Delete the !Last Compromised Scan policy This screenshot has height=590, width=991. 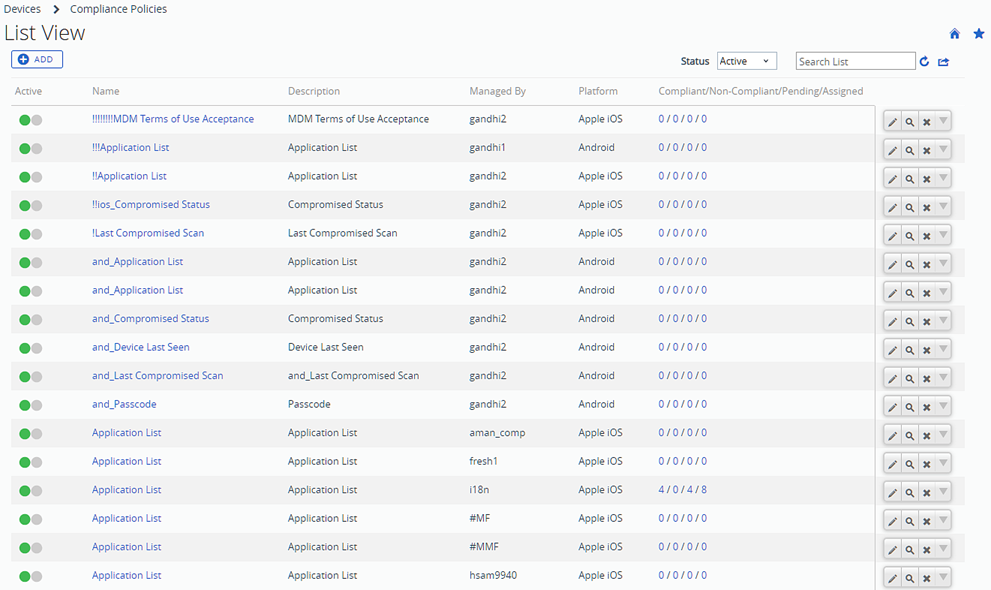pos(927,235)
